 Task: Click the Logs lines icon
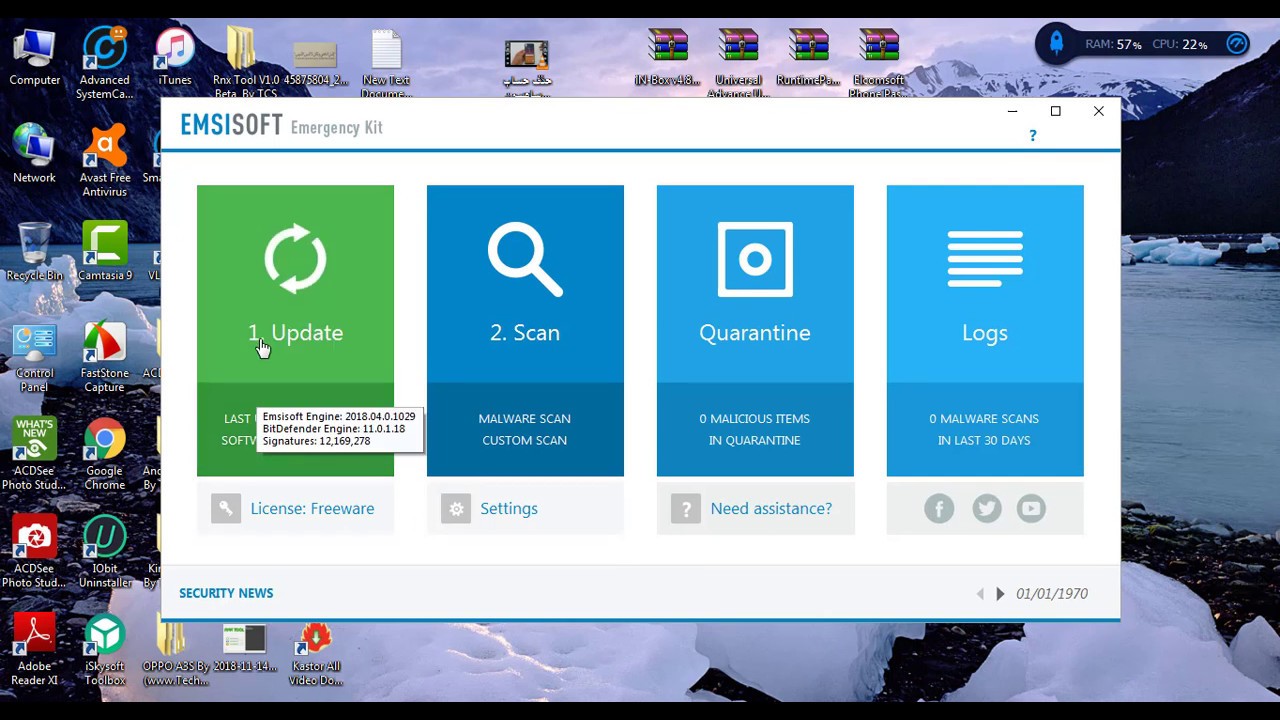point(985,259)
